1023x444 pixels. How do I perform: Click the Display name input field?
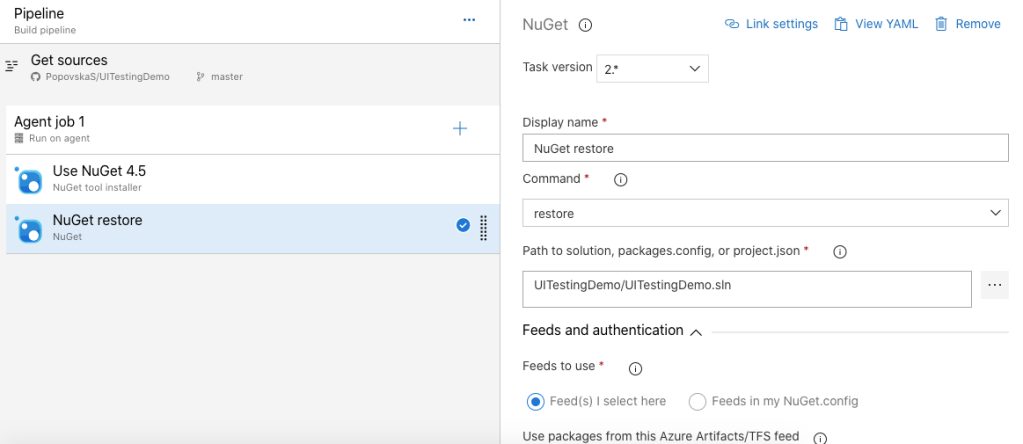tap(765, 148)
